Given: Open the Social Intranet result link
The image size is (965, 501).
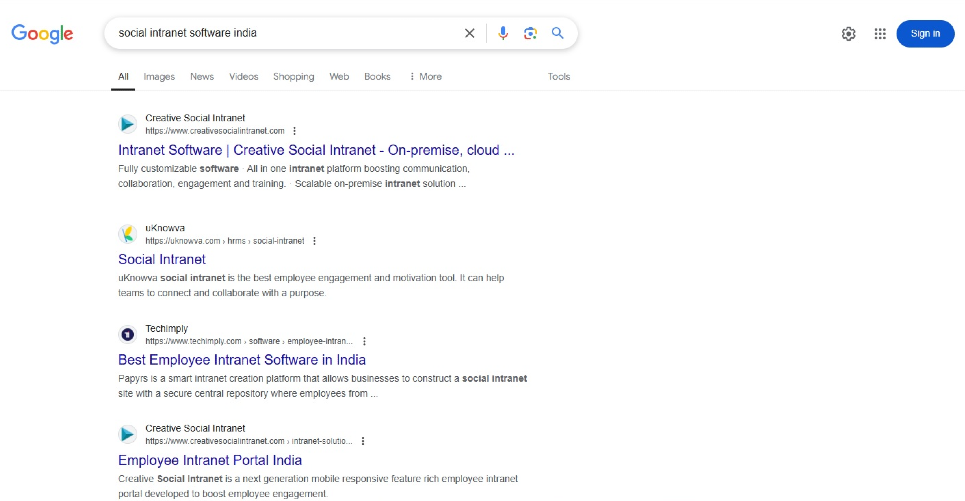Looking at the screenshot, I should point(162,260).
